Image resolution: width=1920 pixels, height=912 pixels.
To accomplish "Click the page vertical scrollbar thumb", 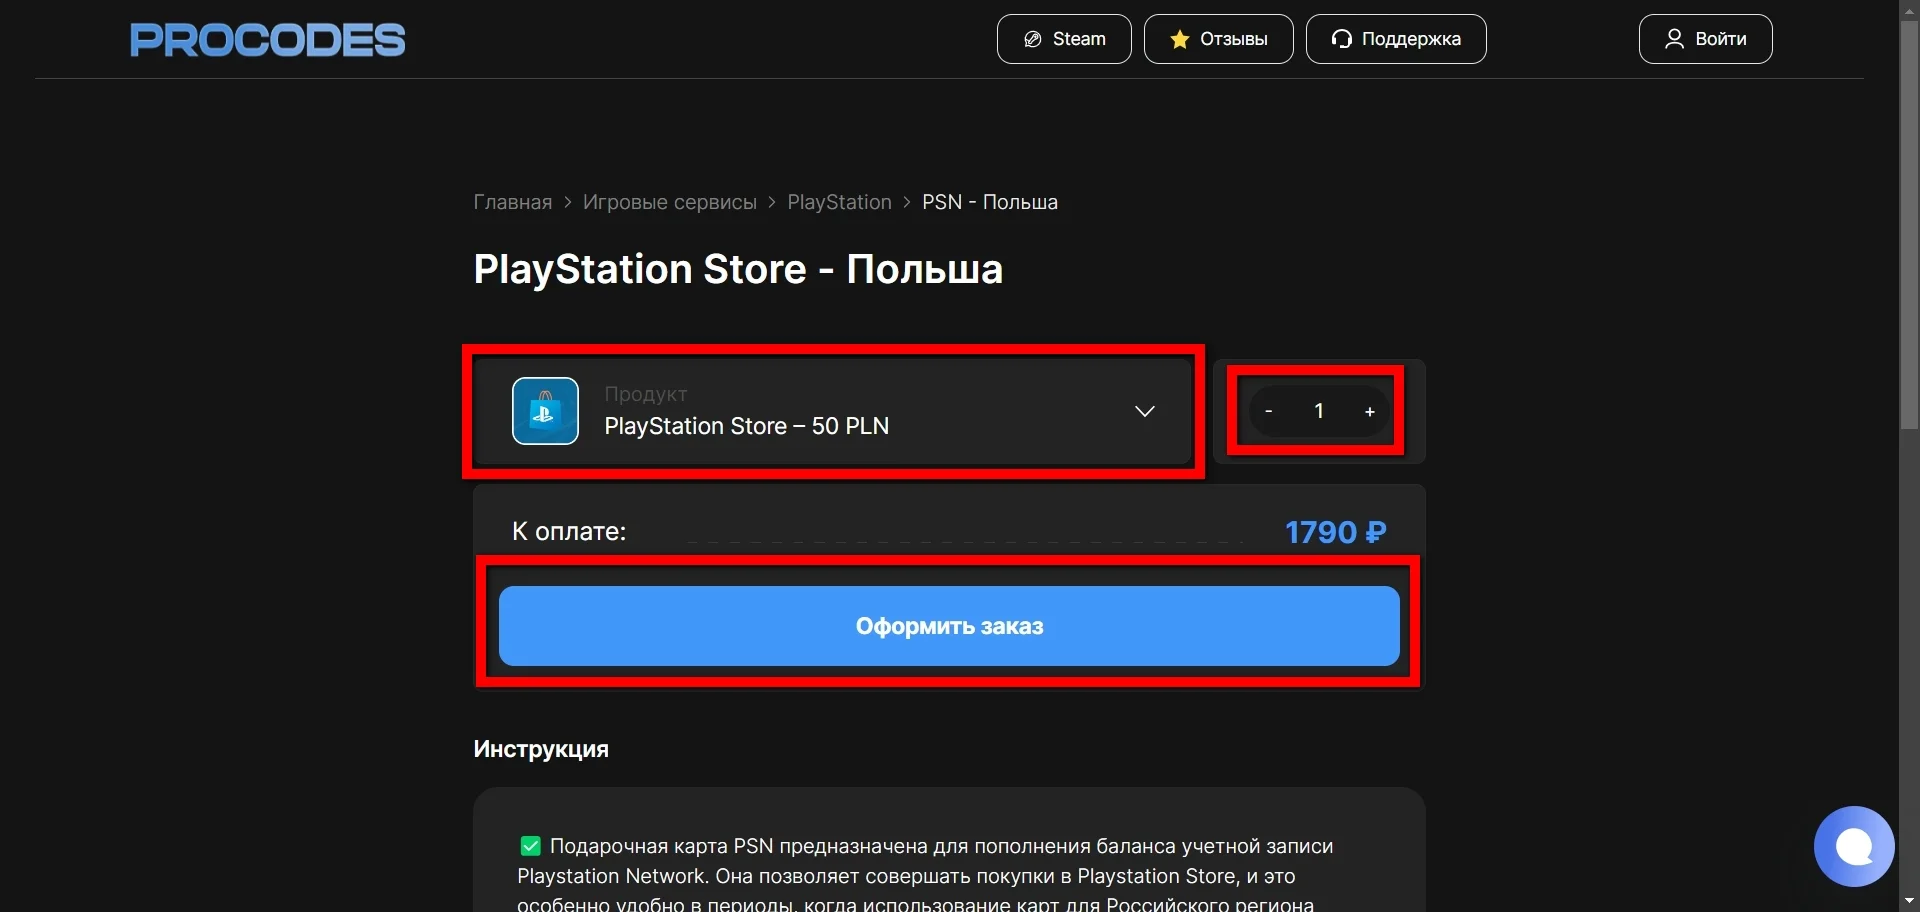I will (1909, 225).
